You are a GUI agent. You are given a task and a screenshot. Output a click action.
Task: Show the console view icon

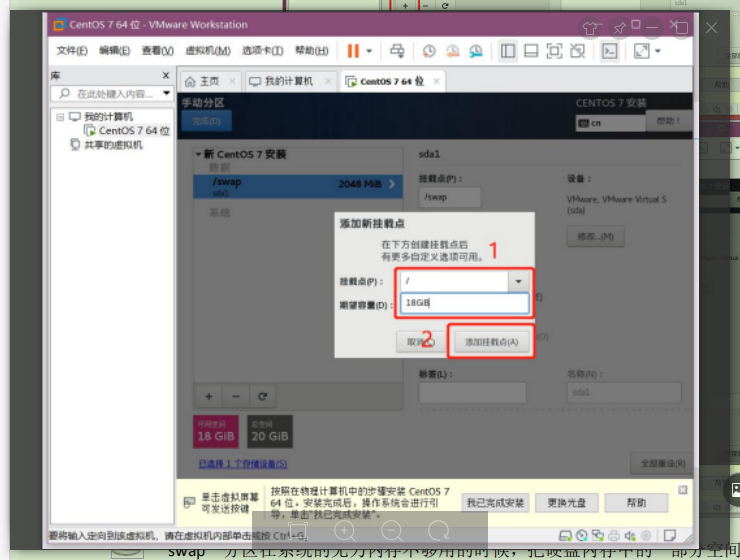tap(610, 51)
